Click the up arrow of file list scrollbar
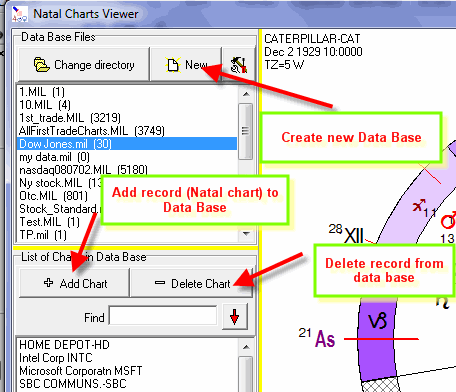The width and height of the screenshot is (456, 392). pos(246,94)
